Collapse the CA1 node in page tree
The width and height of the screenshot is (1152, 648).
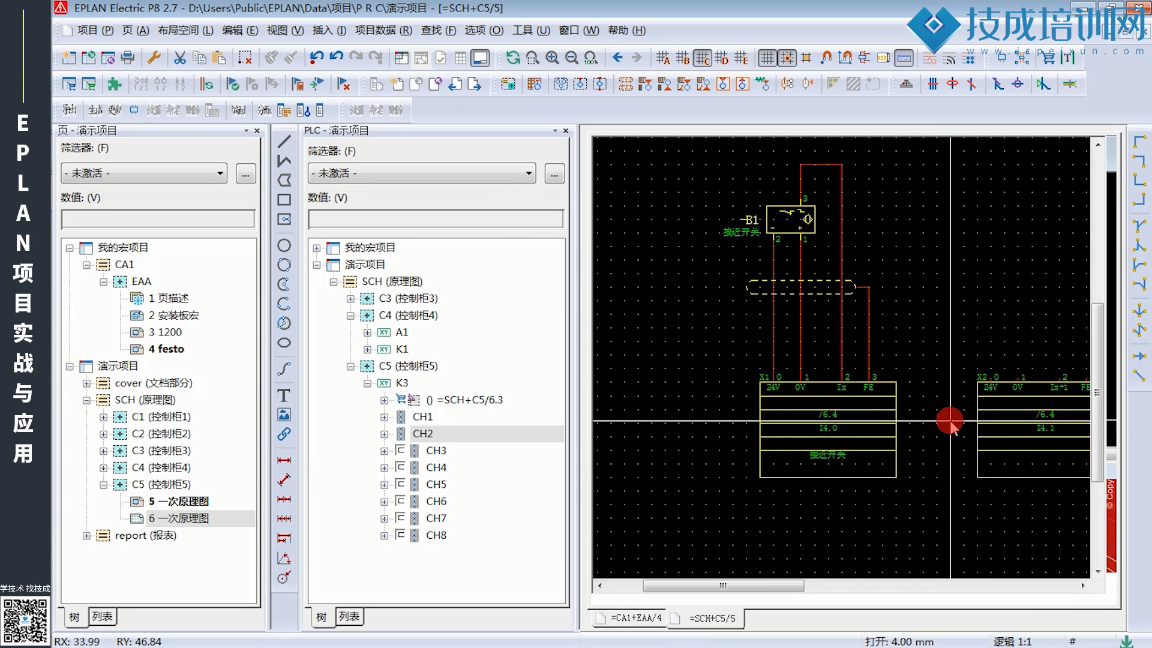(x=87, y=264)
